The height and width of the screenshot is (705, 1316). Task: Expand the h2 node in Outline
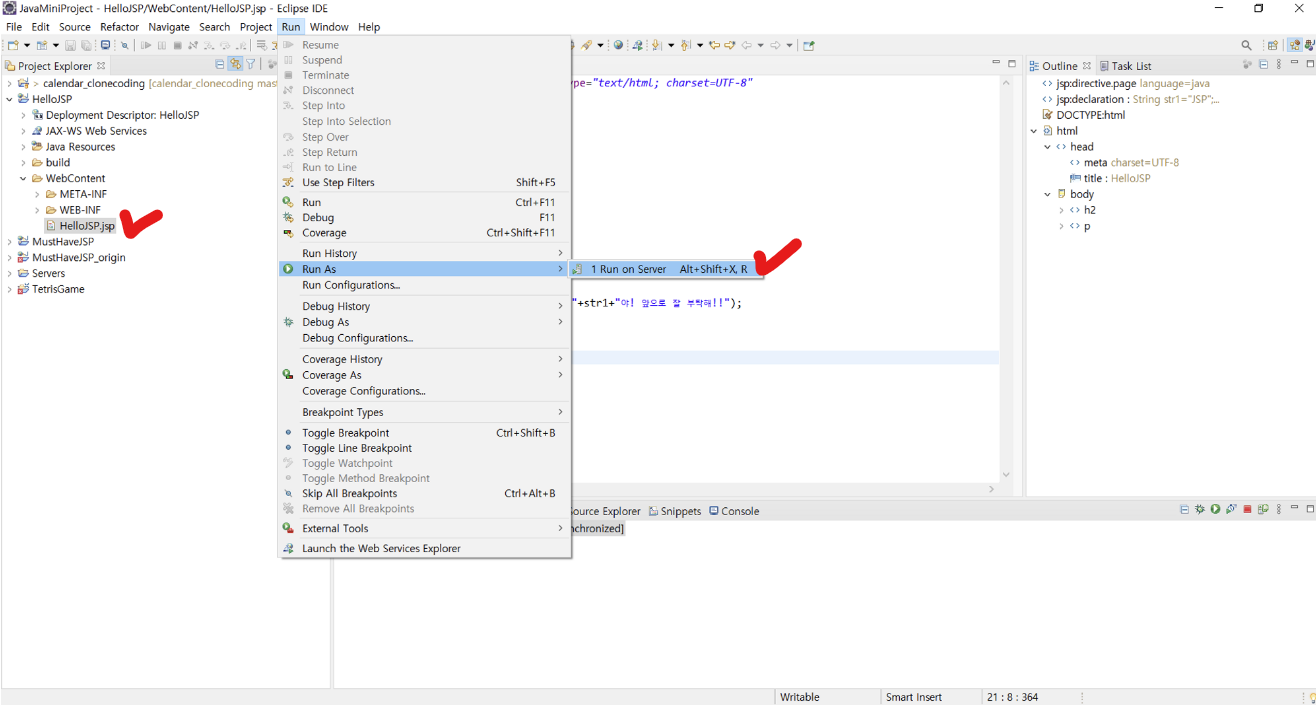point(1062,210)
